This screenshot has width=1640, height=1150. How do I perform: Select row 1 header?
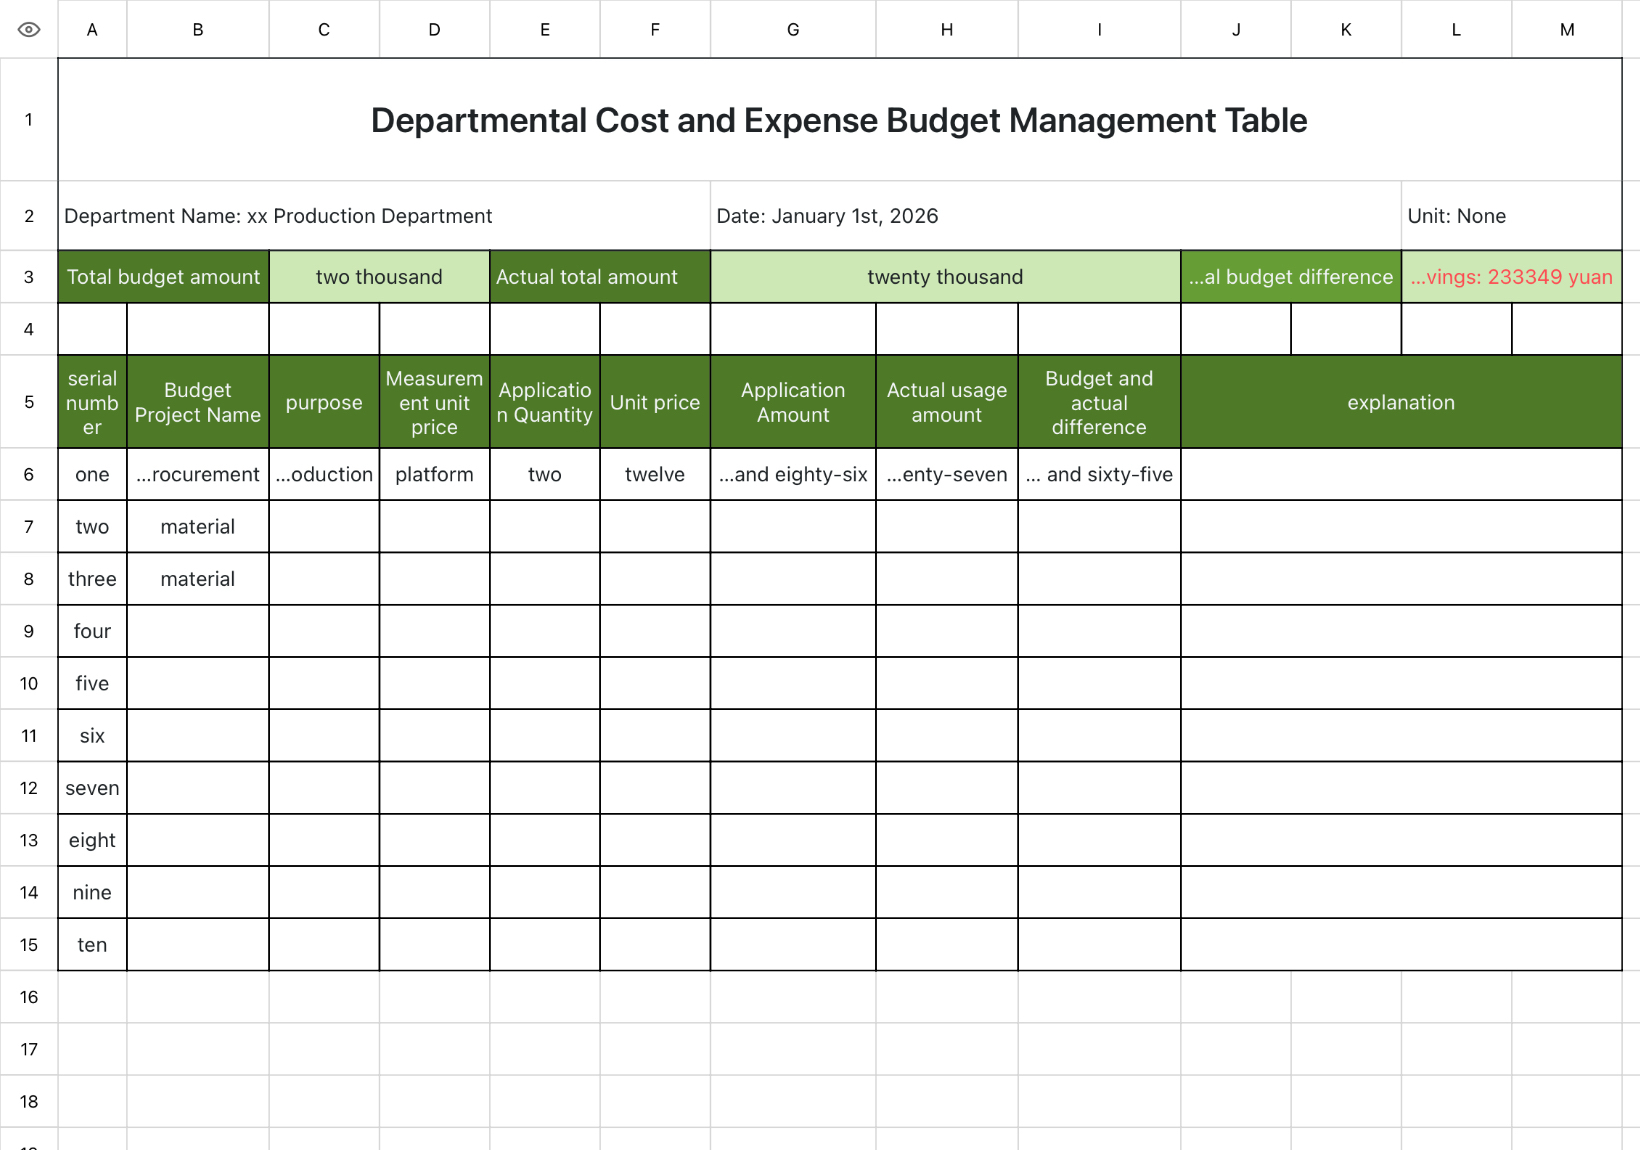tap(29, 119)
